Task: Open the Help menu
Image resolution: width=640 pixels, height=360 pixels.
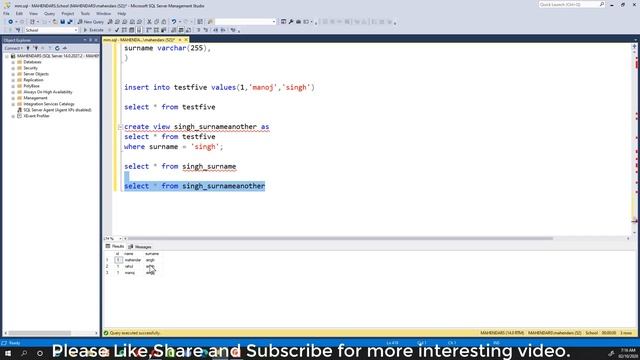Action: pos(122,13)
